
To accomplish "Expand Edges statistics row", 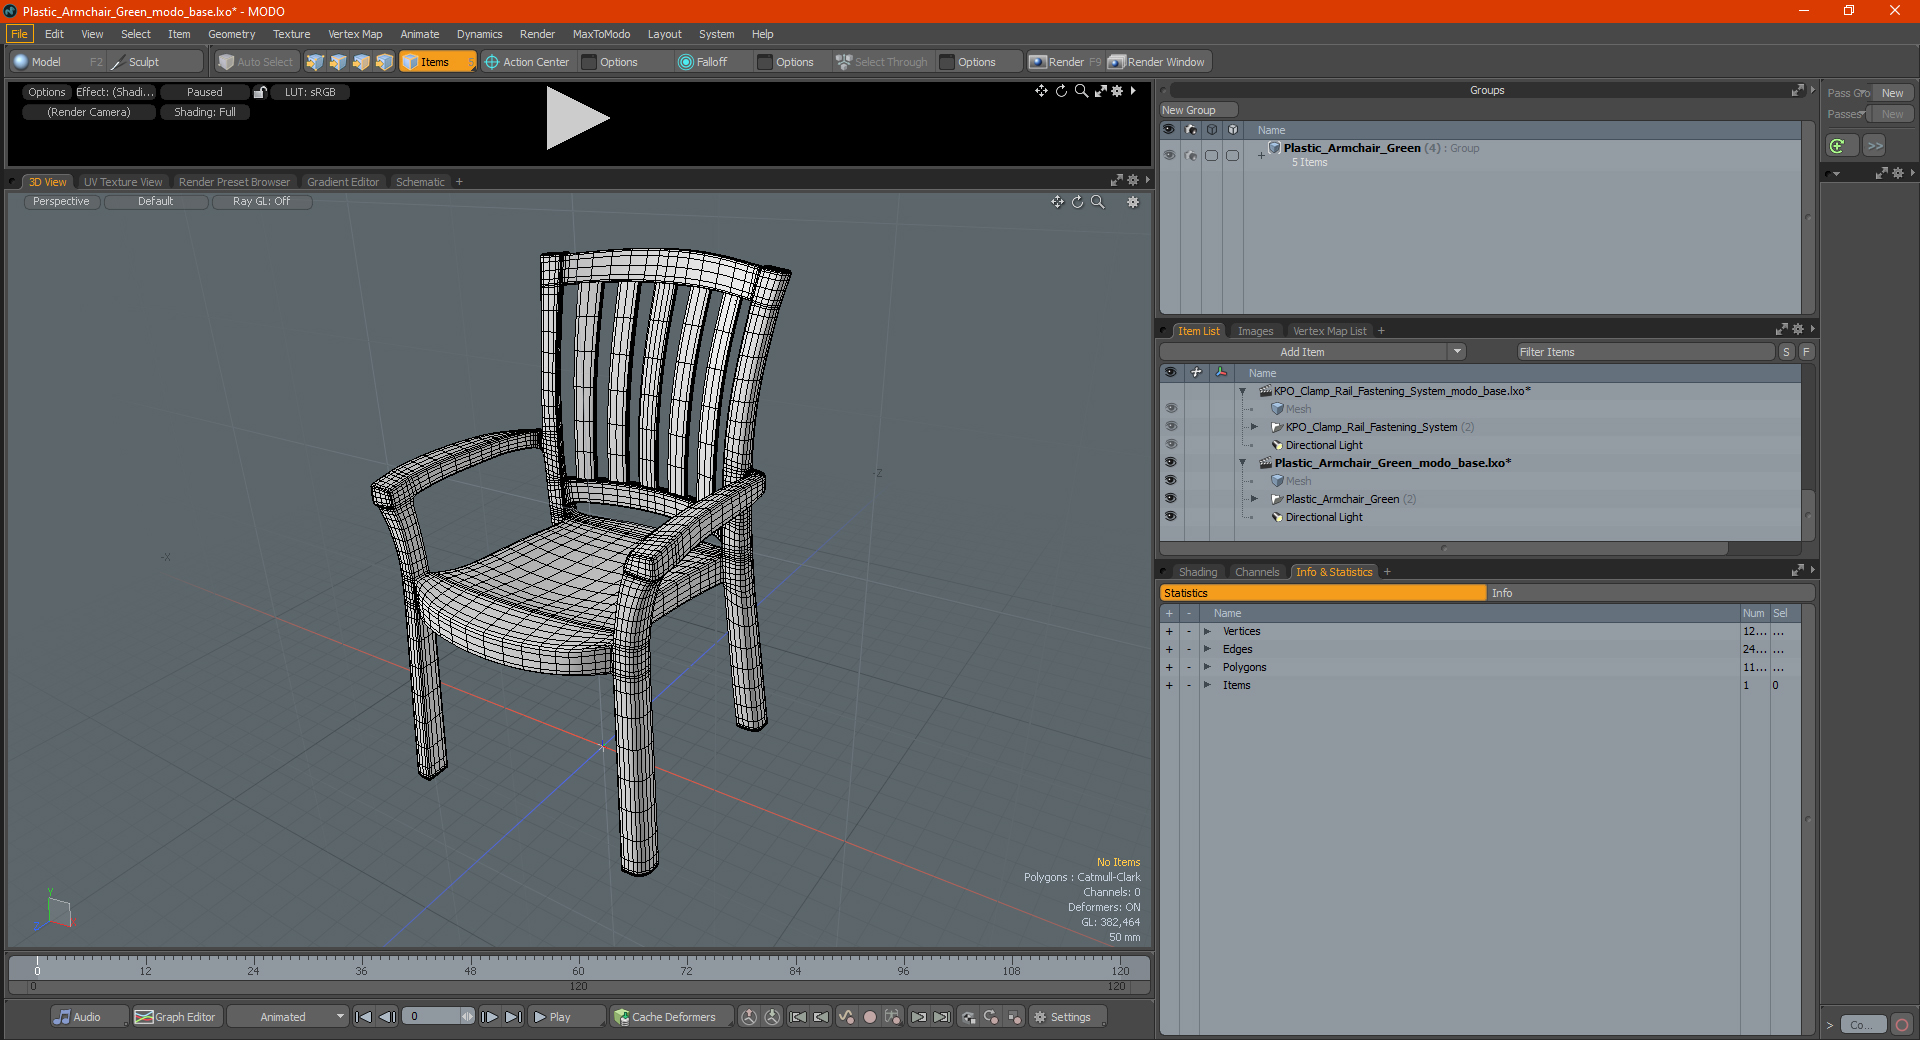I will click(x=1207, y=649).
